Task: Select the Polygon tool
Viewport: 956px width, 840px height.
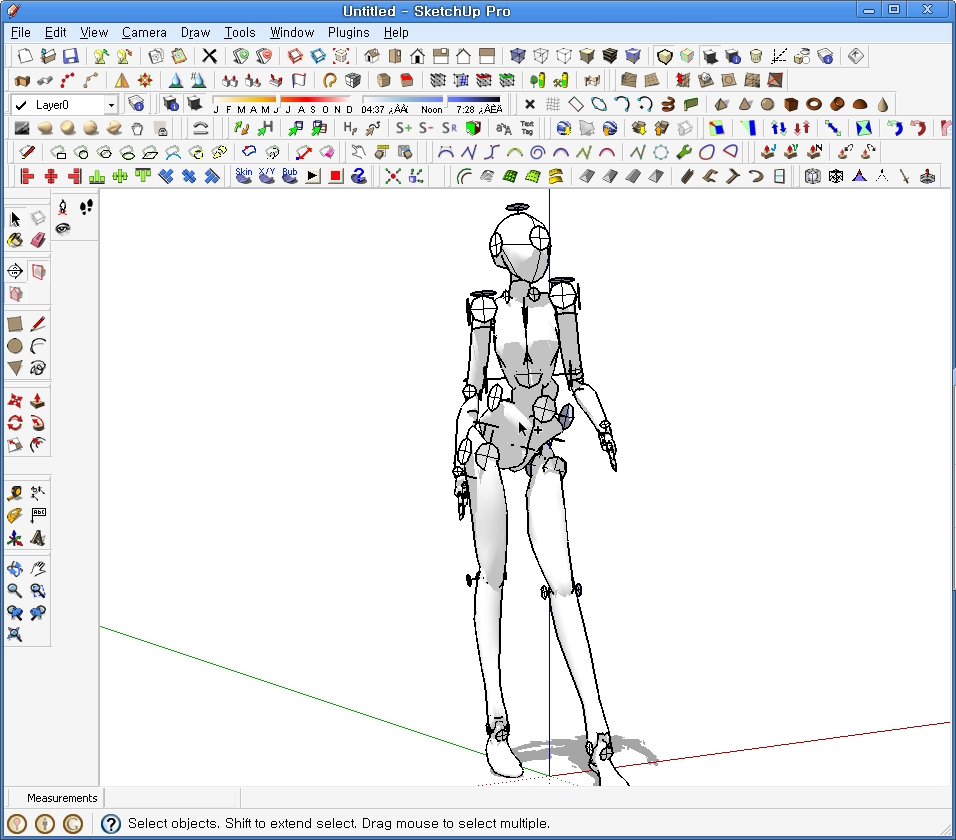Action: 15,368
